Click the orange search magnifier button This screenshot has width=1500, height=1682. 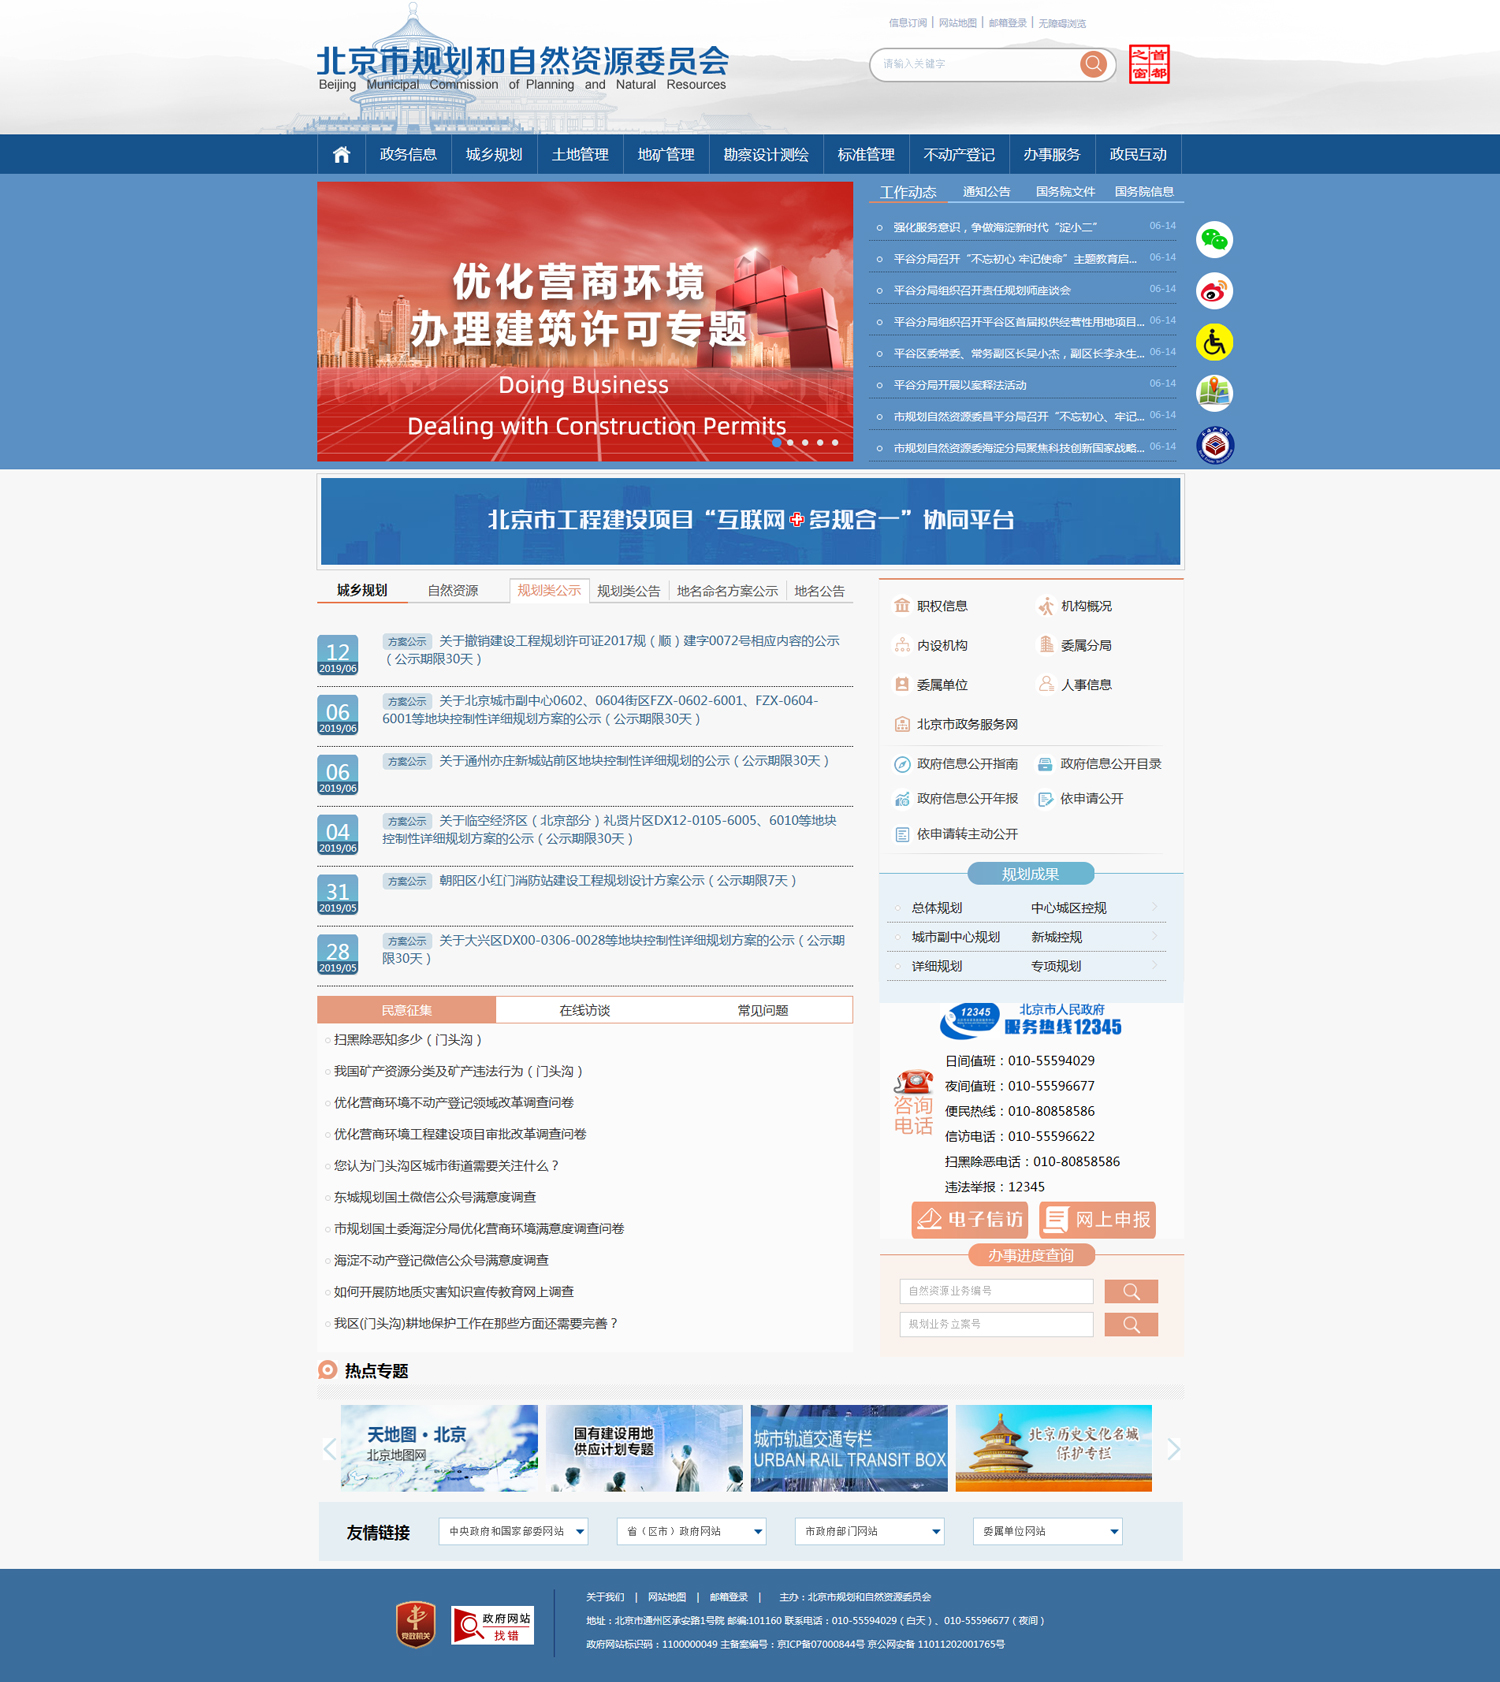[1094, 64]
